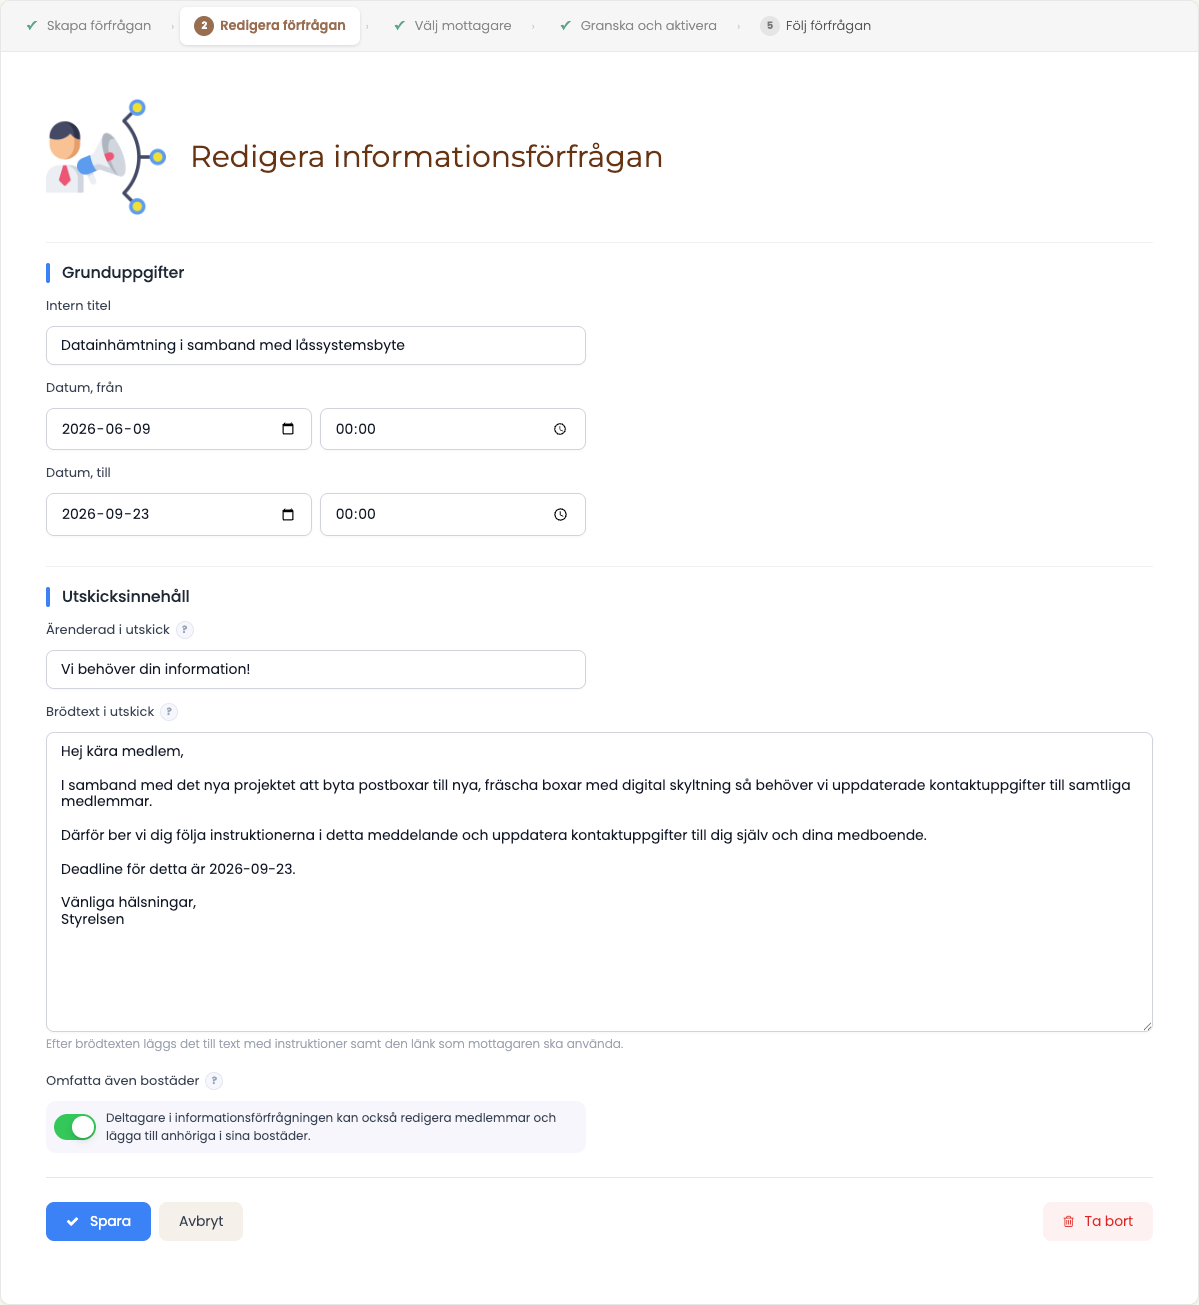The image size is (1199, 1305).
Task: Show help for Omfatta även bostäder
Action: (x=214, y=1081)
